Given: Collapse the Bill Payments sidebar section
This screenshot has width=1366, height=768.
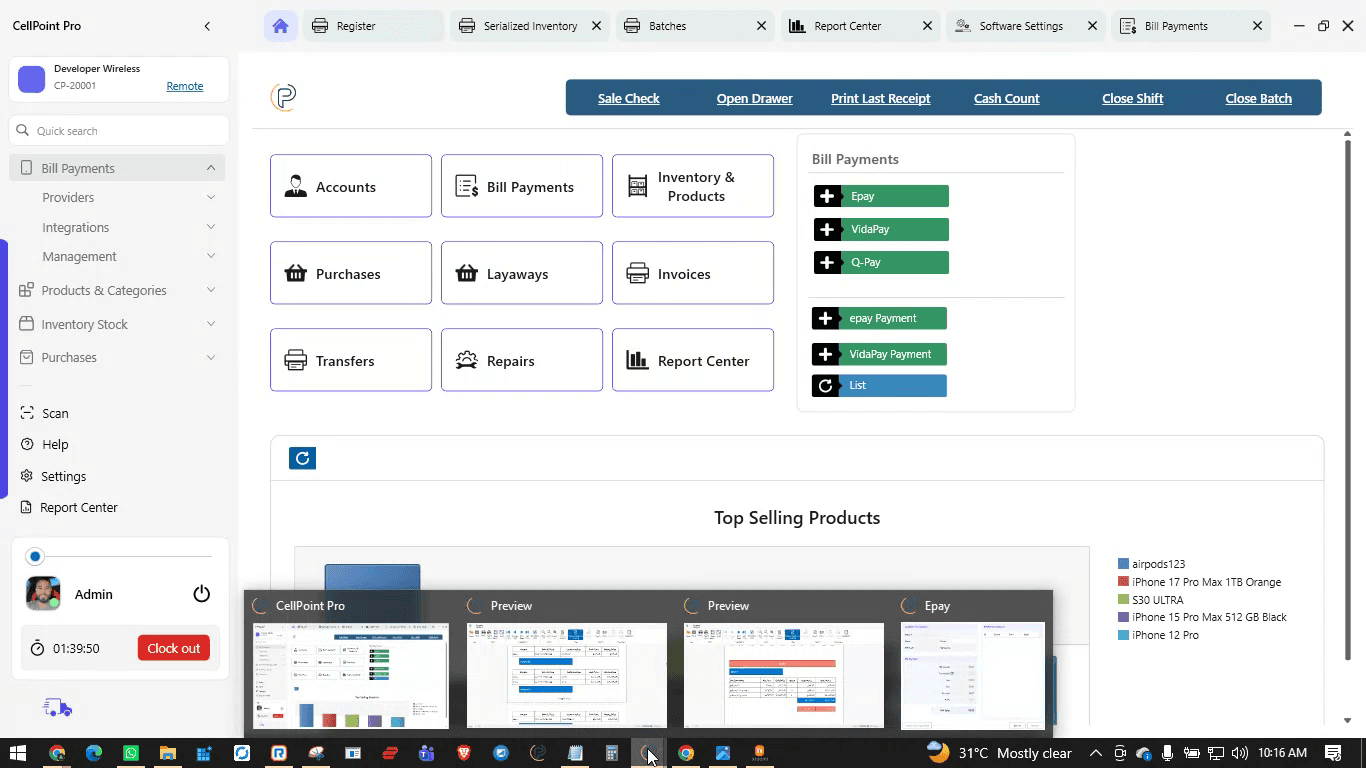Looking at the screenshot, I should click(211, 168).
